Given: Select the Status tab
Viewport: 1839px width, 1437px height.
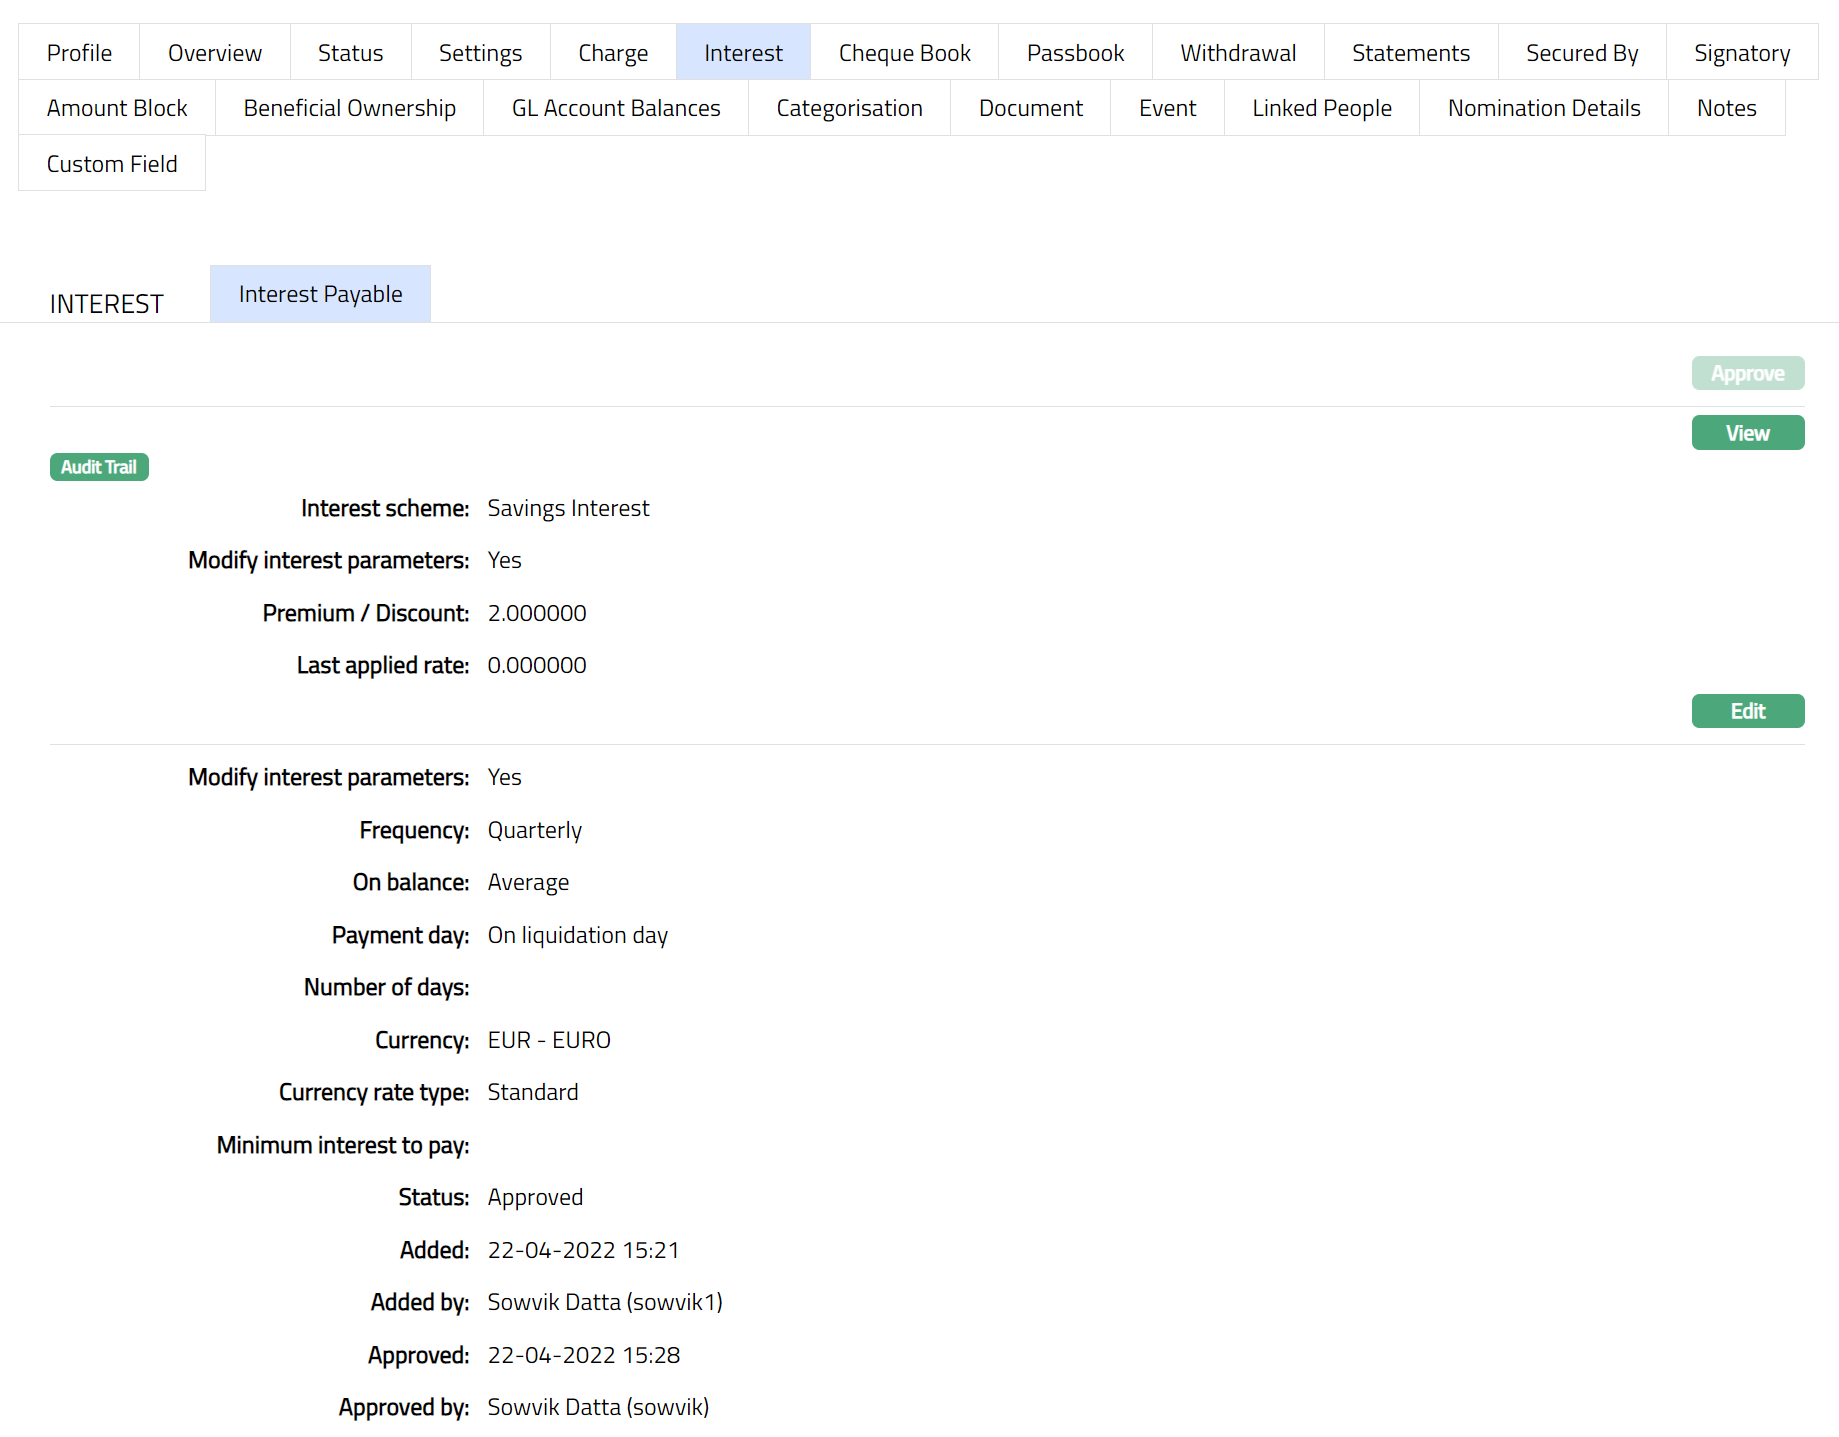Looking at the screenshot, I should tap(350, 53).
